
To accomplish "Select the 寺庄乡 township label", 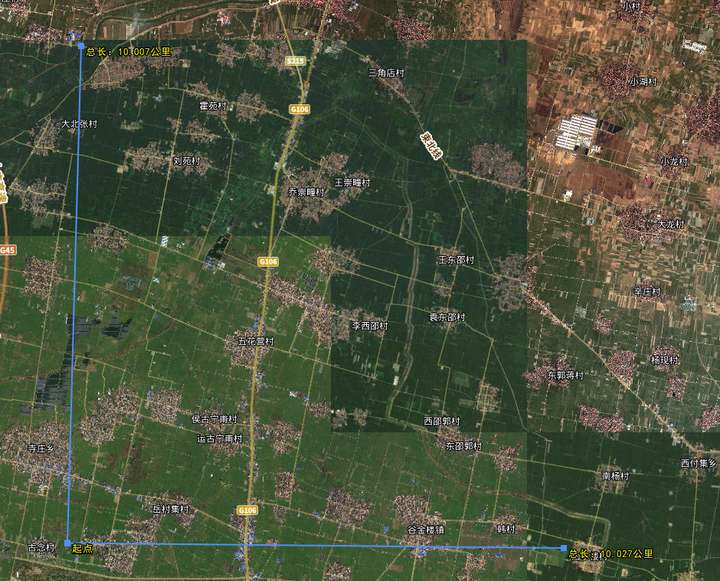I will click(41, 448).
